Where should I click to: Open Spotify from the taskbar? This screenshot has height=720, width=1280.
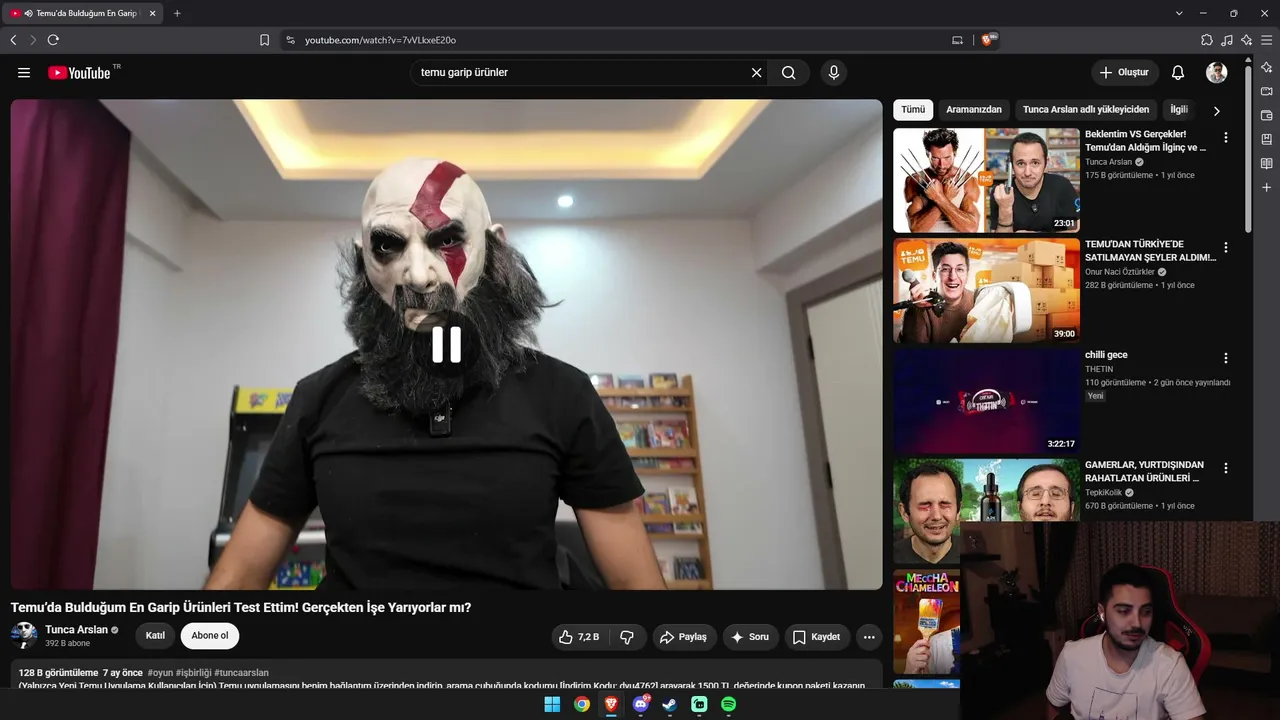point(728,704)
